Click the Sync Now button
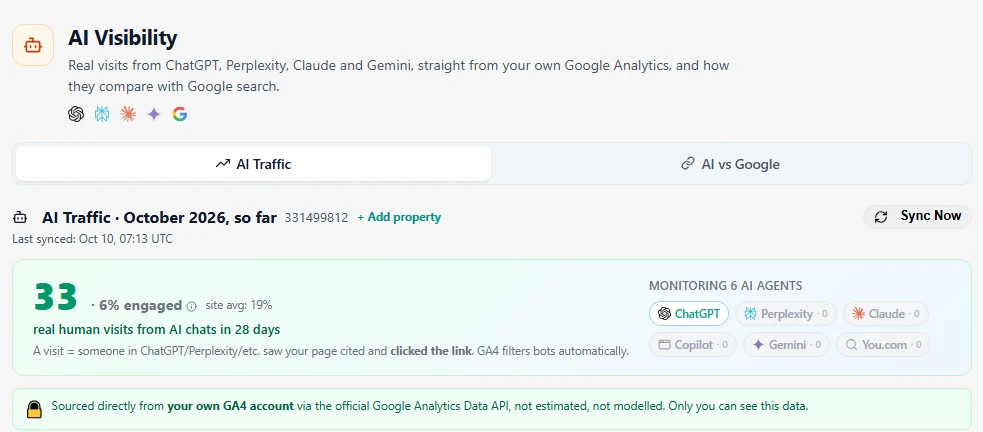The height and width of the screenshot is (432, 983). coord(918,216)
